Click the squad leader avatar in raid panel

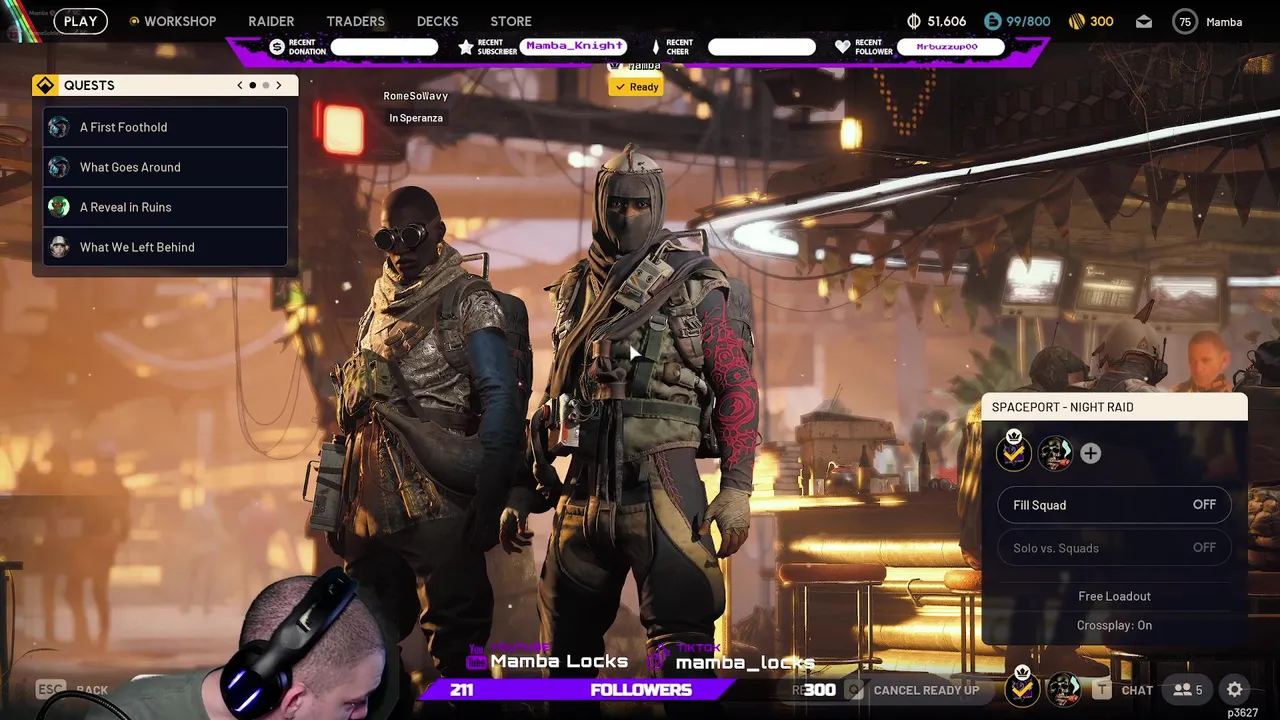click(x=1013, y=453)
